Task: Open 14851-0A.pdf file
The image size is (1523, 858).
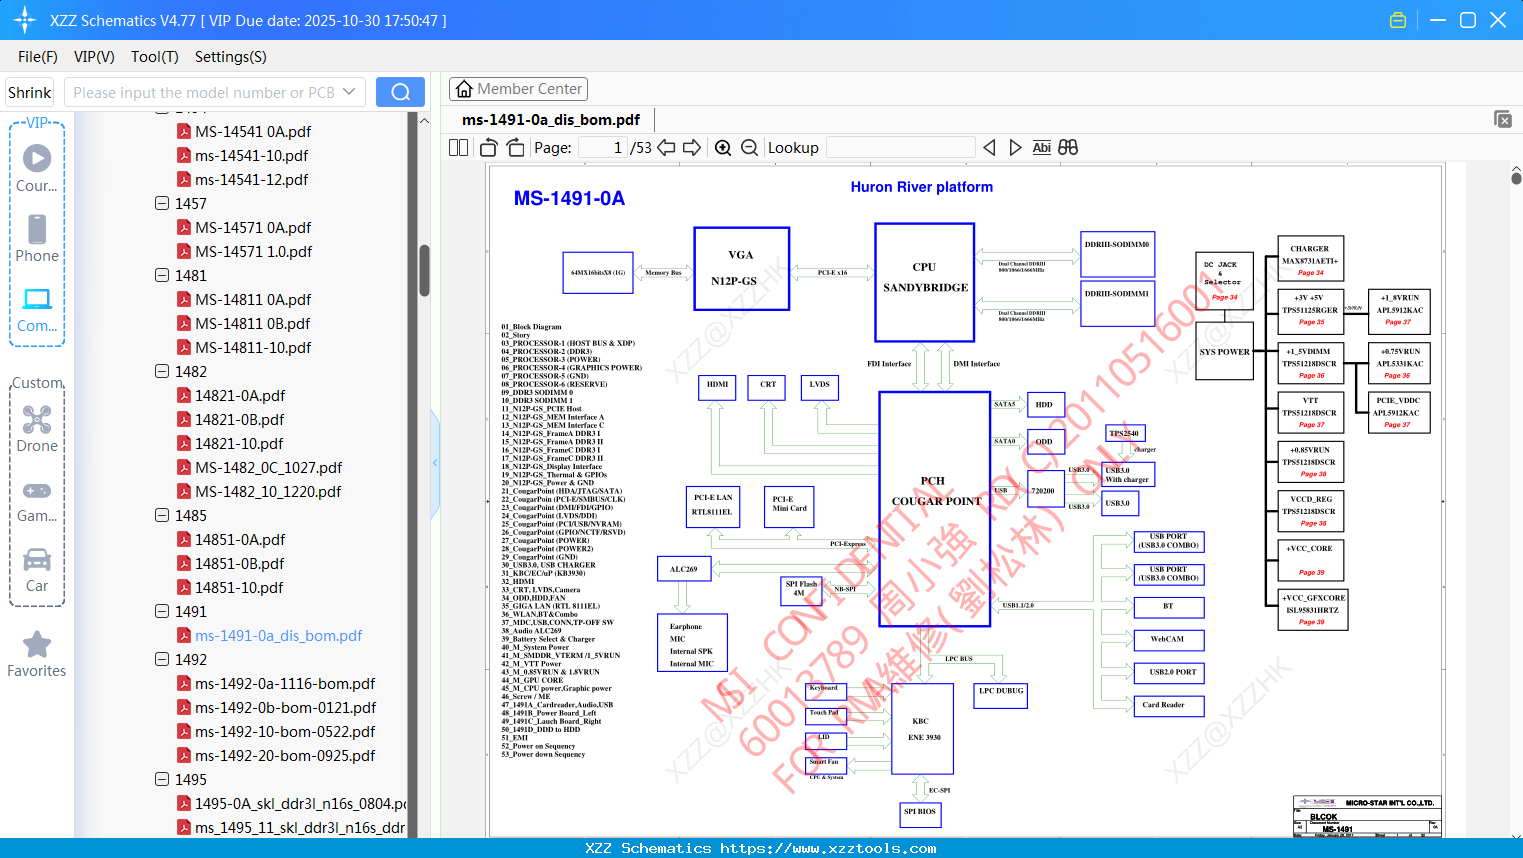Action: [x=240, y=539]
